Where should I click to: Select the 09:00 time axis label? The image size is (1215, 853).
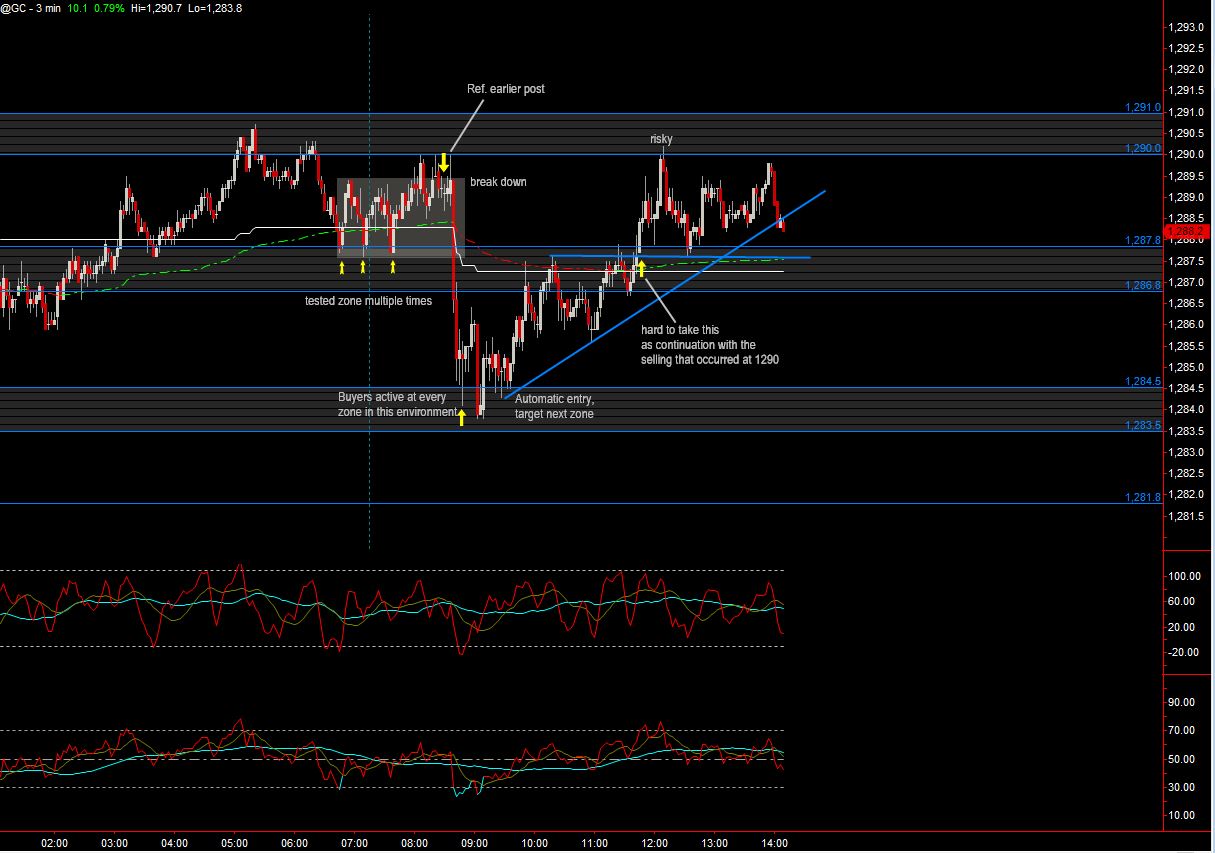click(474, 843)
